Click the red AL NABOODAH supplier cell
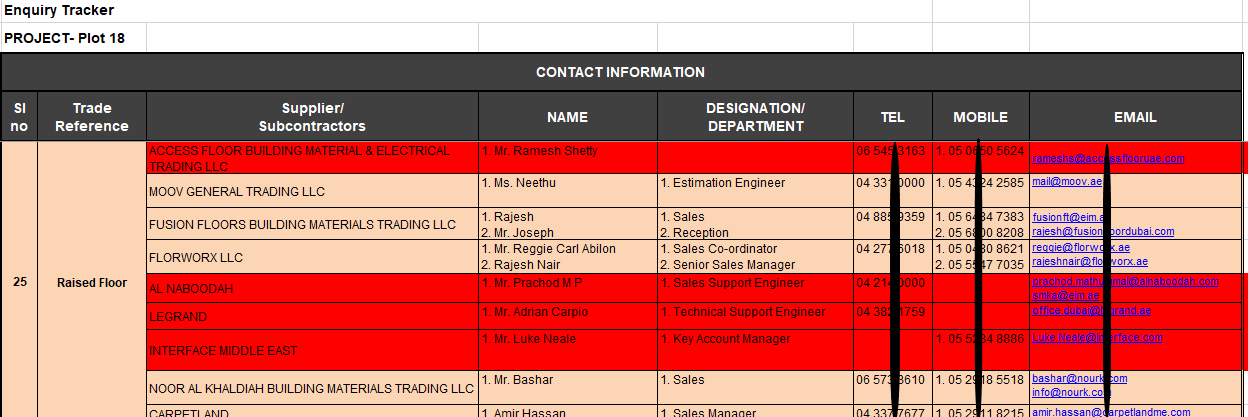 (x=312, y=288)
